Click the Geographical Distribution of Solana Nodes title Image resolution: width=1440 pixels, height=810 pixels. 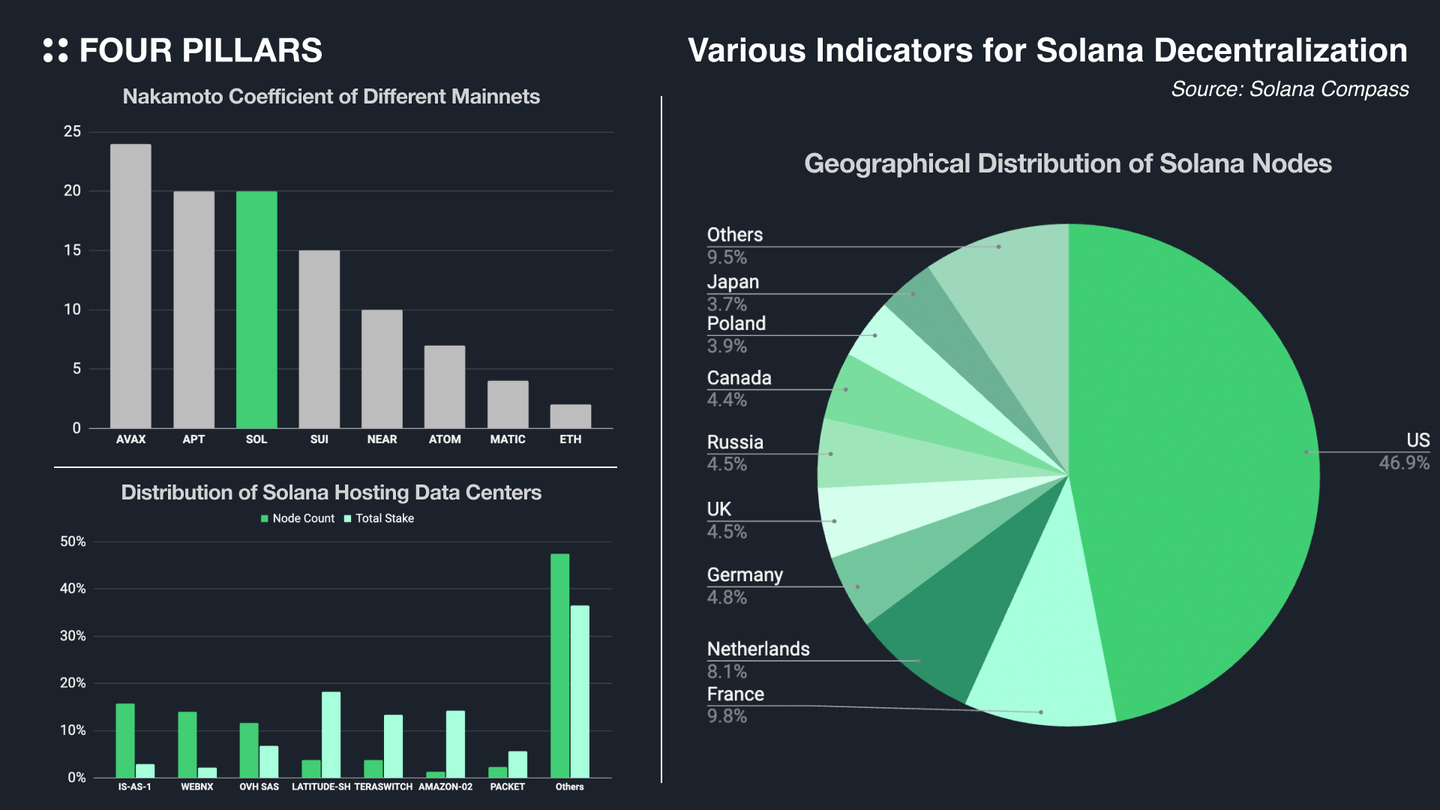(1068, 163)
